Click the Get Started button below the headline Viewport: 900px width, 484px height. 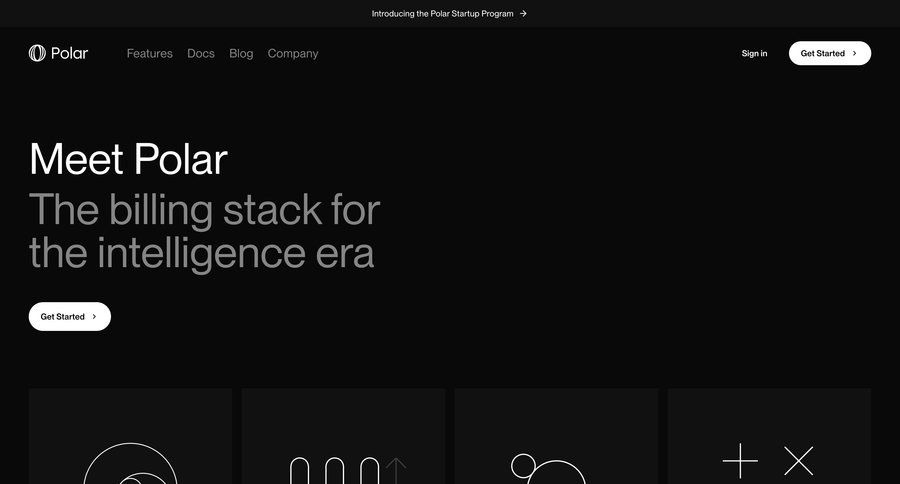point(69,316)
